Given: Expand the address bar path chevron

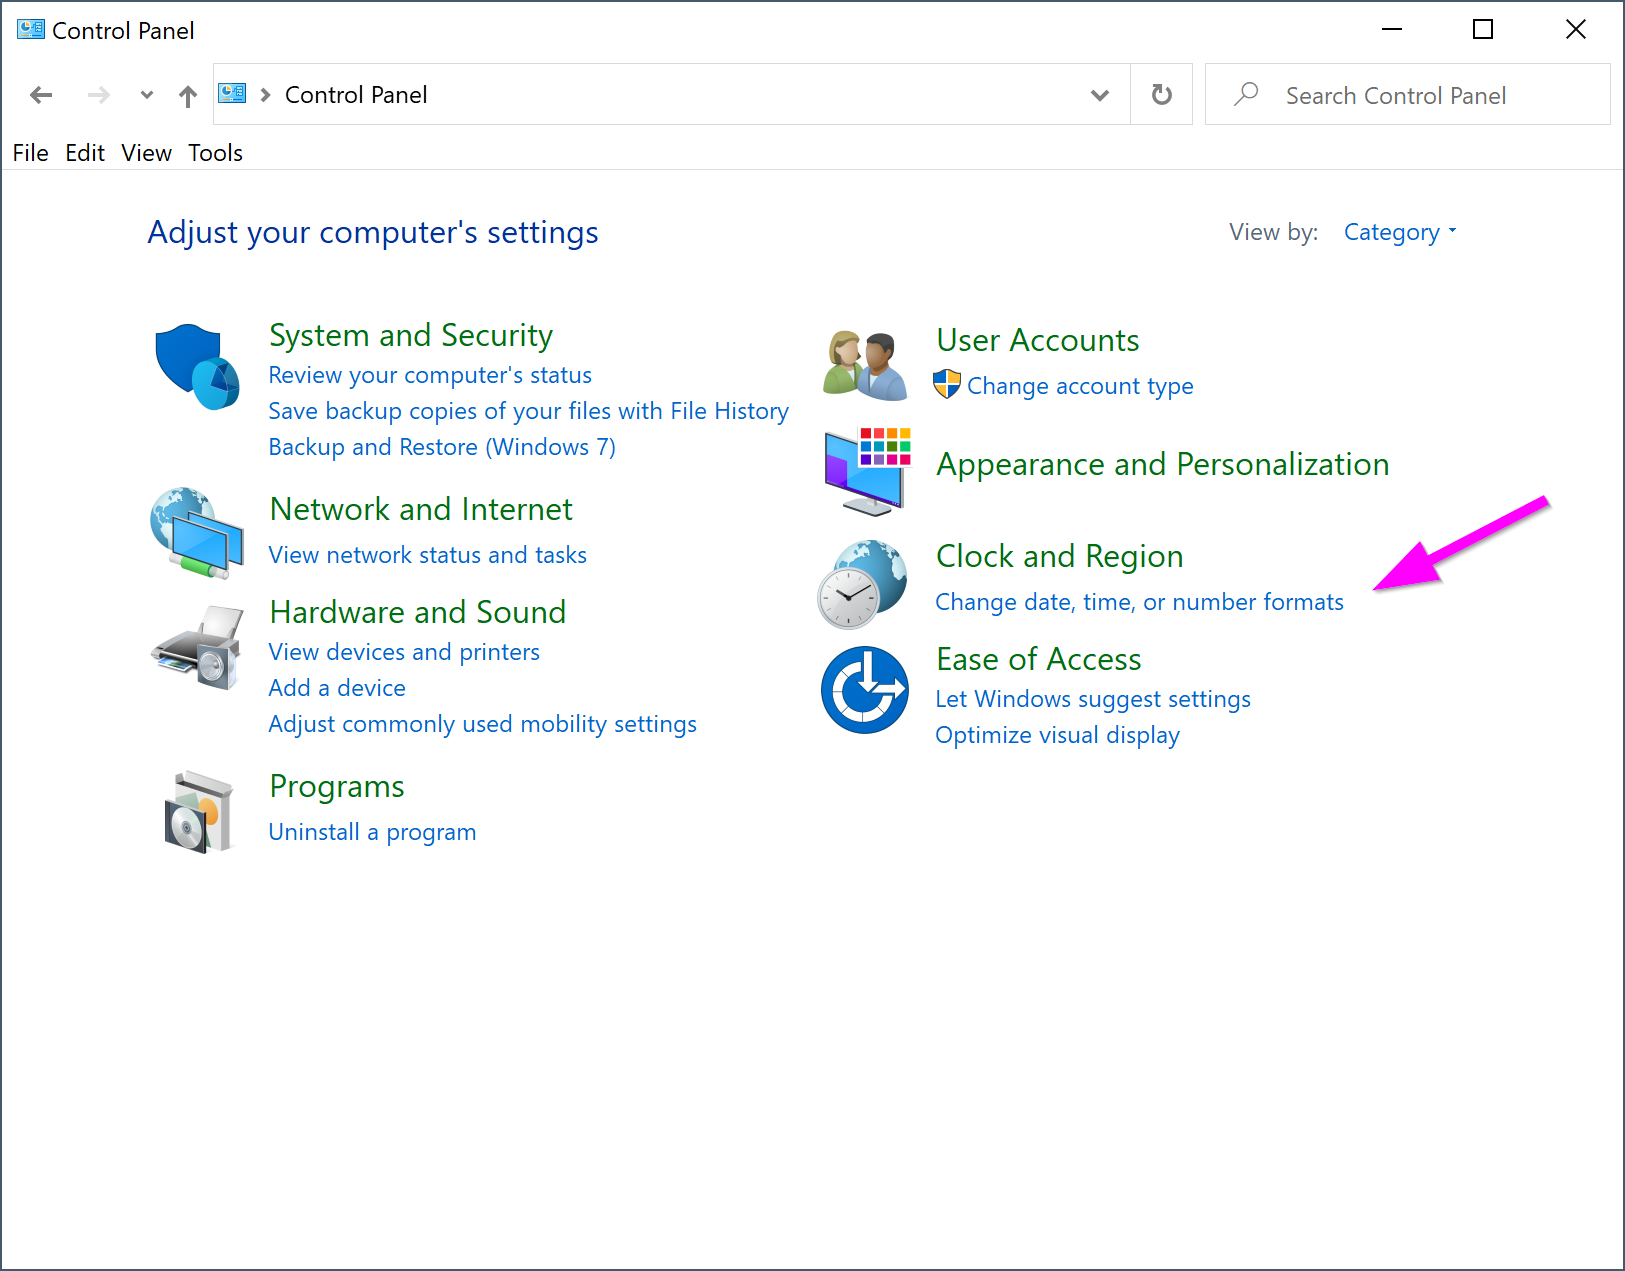Looking at the screenshot, I should pyautogui.click(x=266, y=95).
